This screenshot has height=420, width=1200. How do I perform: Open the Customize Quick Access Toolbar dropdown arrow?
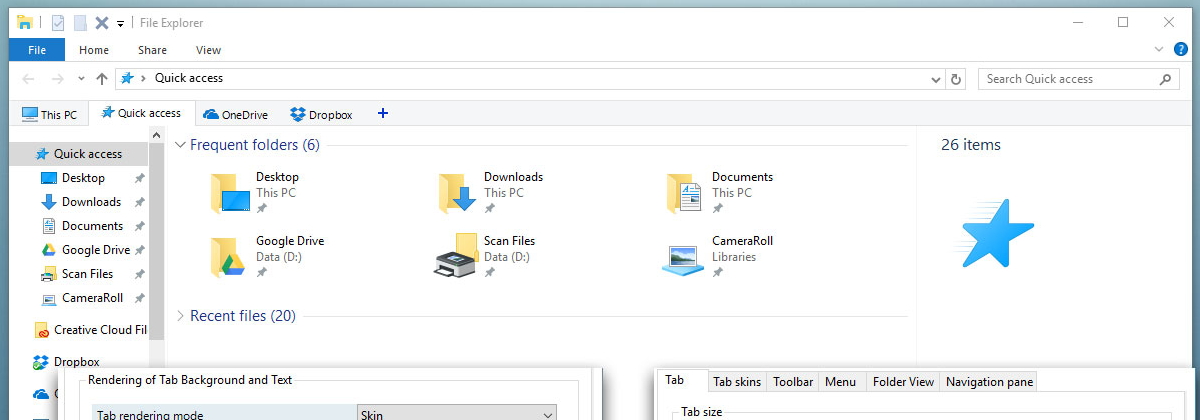coord(120,23)
